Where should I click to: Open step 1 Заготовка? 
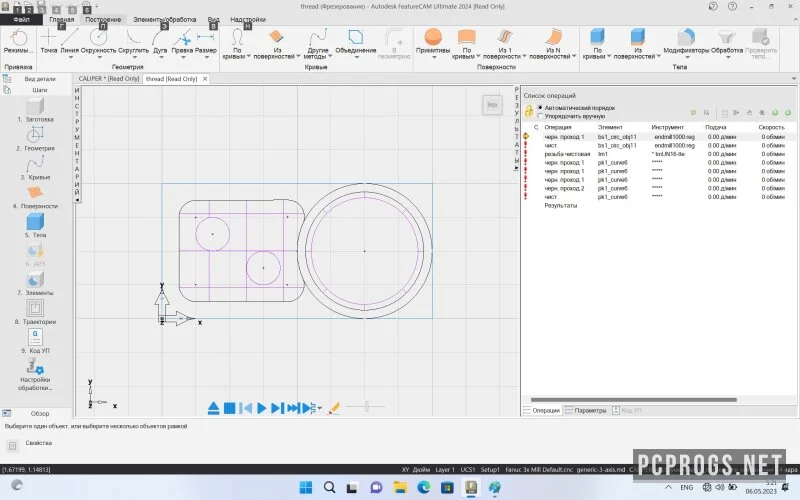click(35, 110)
